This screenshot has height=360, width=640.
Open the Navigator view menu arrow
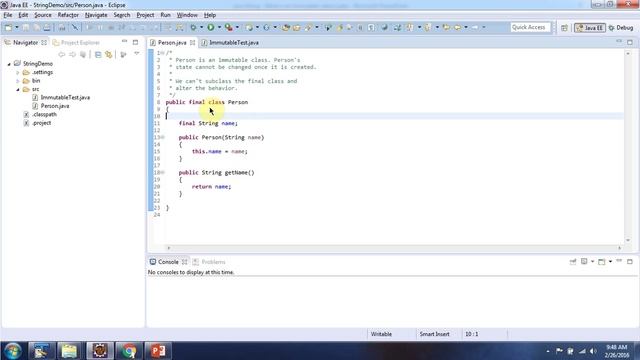click(137, 53)
